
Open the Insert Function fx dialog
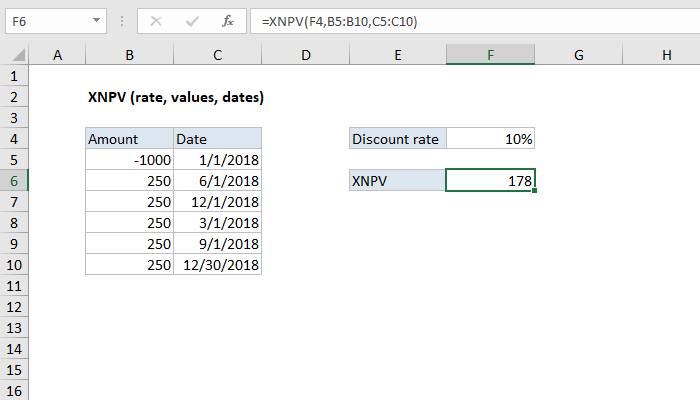coord(228,20)
